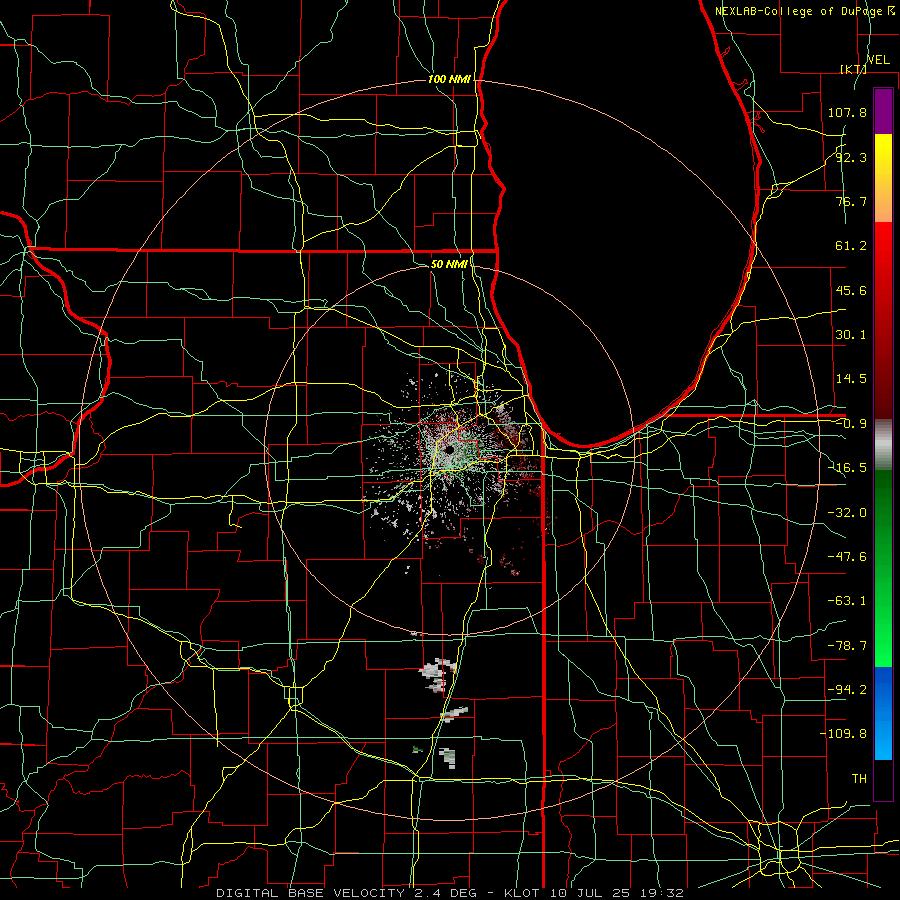
Task: Select the 14.5 velocity scale value
Action: [x=851, y=379]
